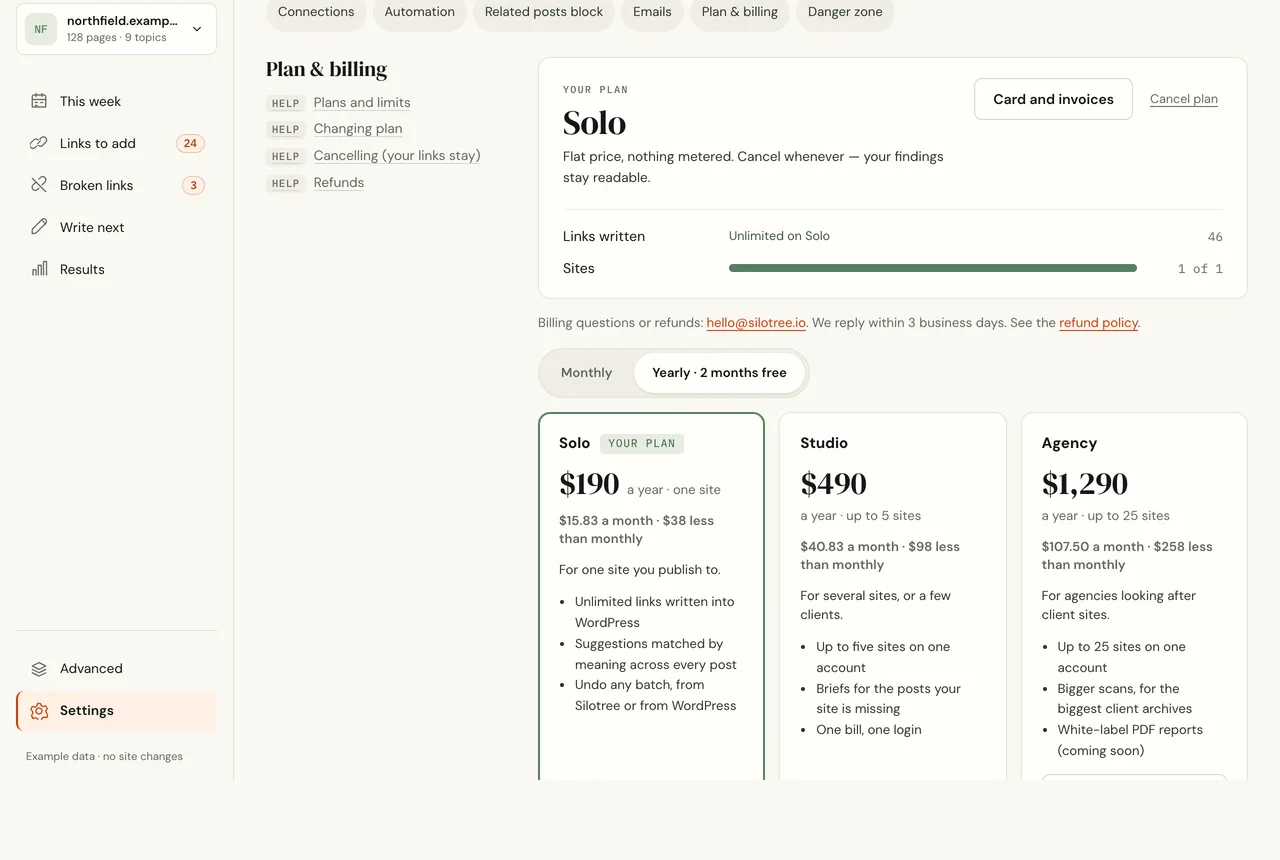Read the refund policy
Viewport: 1280px width, 860px height.
(x=1099, y=323)
